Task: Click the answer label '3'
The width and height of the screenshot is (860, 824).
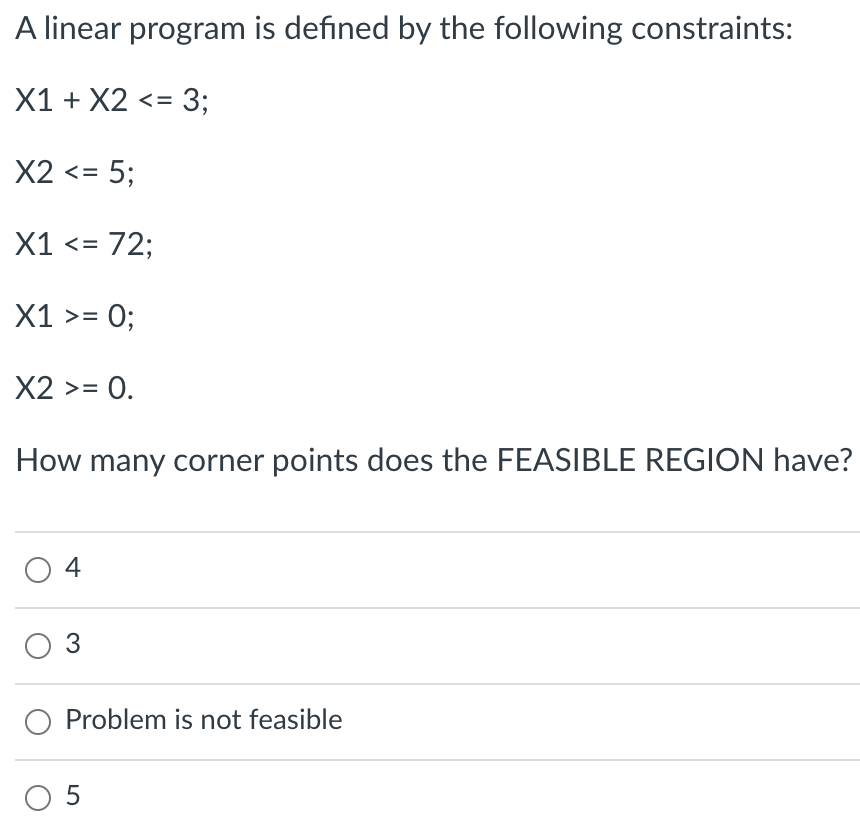Action: coord(70,645)
